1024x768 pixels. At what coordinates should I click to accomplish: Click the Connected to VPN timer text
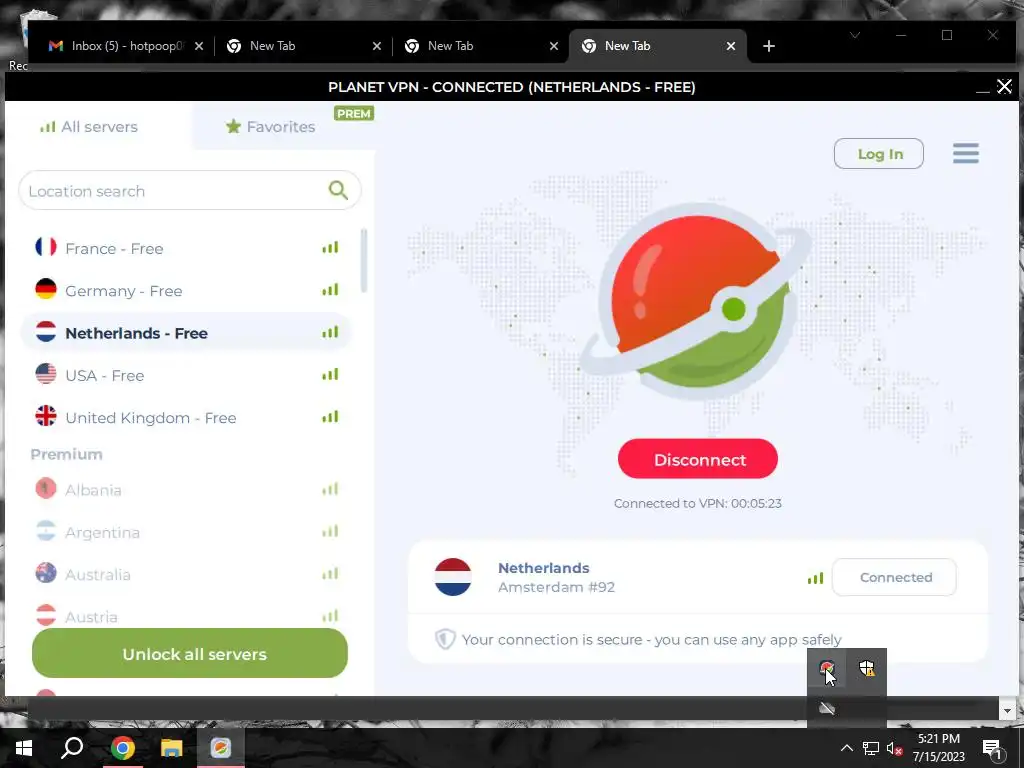697,503
